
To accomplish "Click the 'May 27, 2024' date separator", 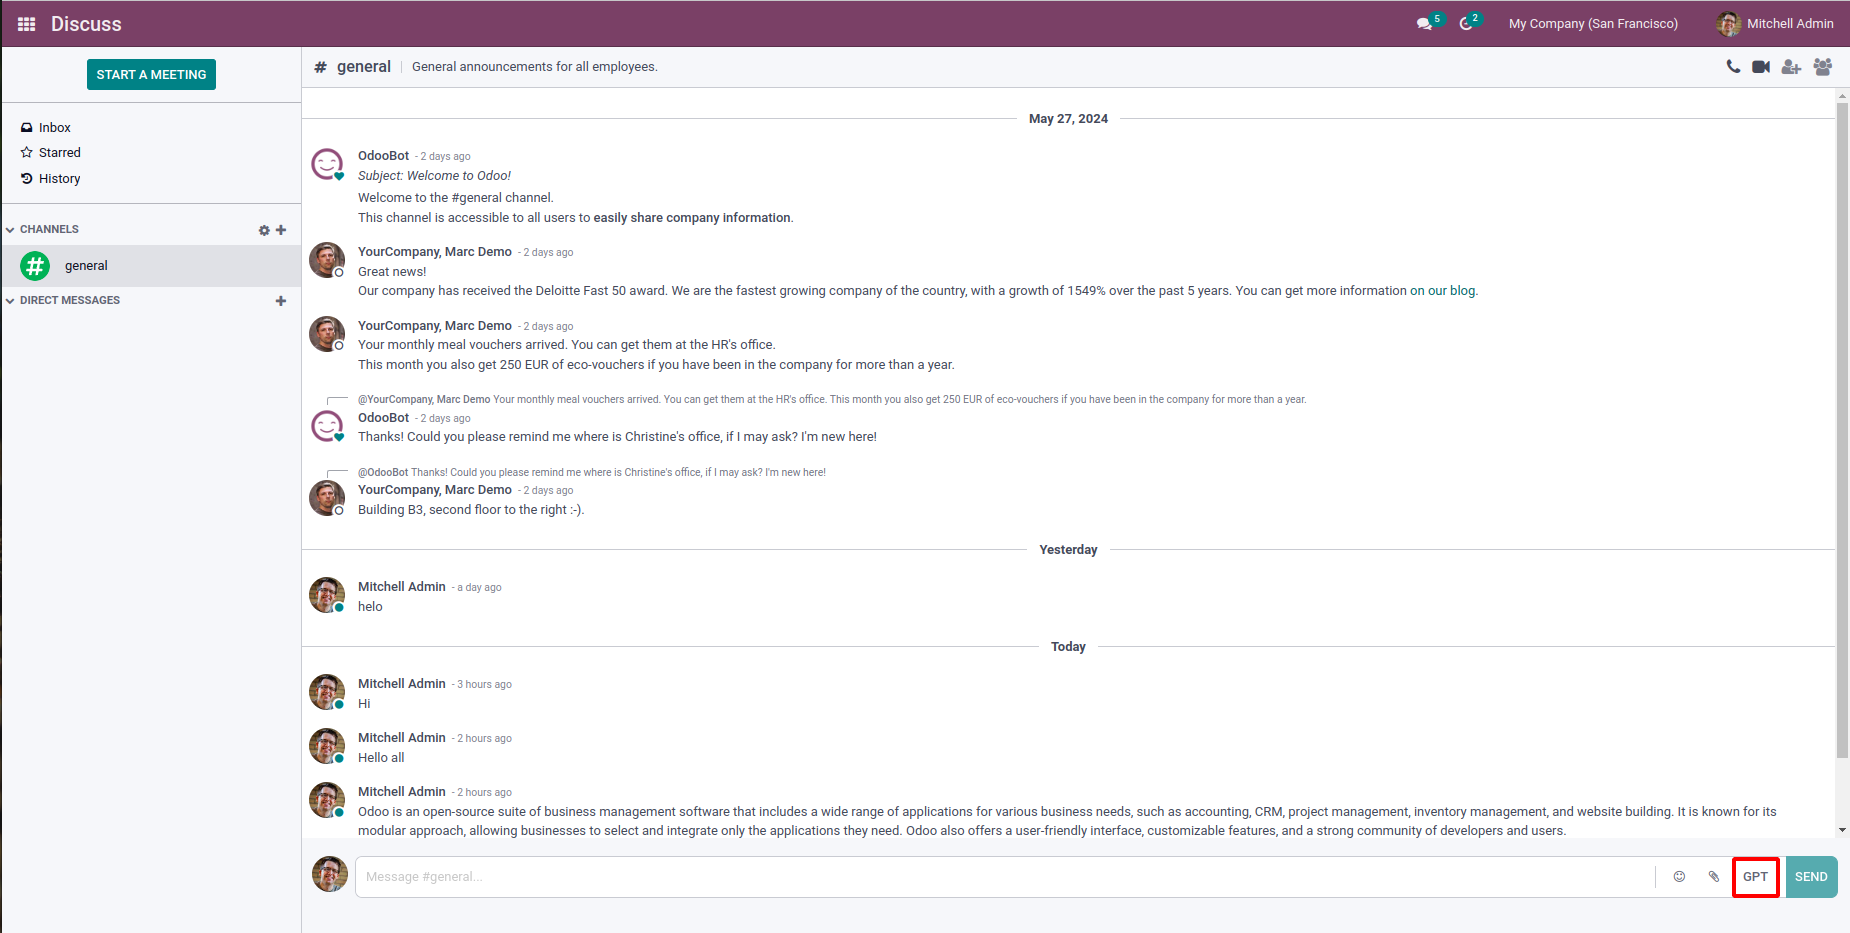I will pos(1068,119).
